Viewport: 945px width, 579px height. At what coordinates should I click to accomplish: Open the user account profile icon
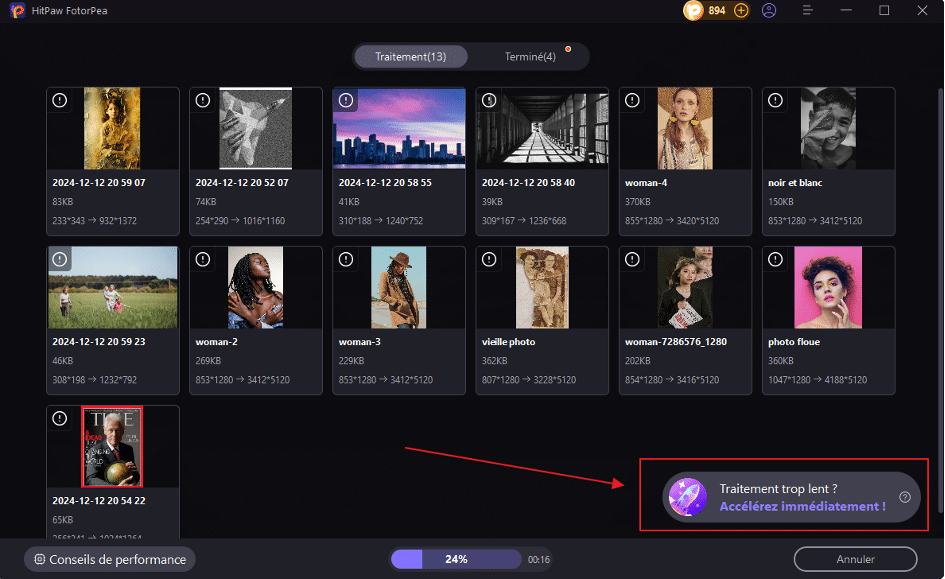[769, 10]
